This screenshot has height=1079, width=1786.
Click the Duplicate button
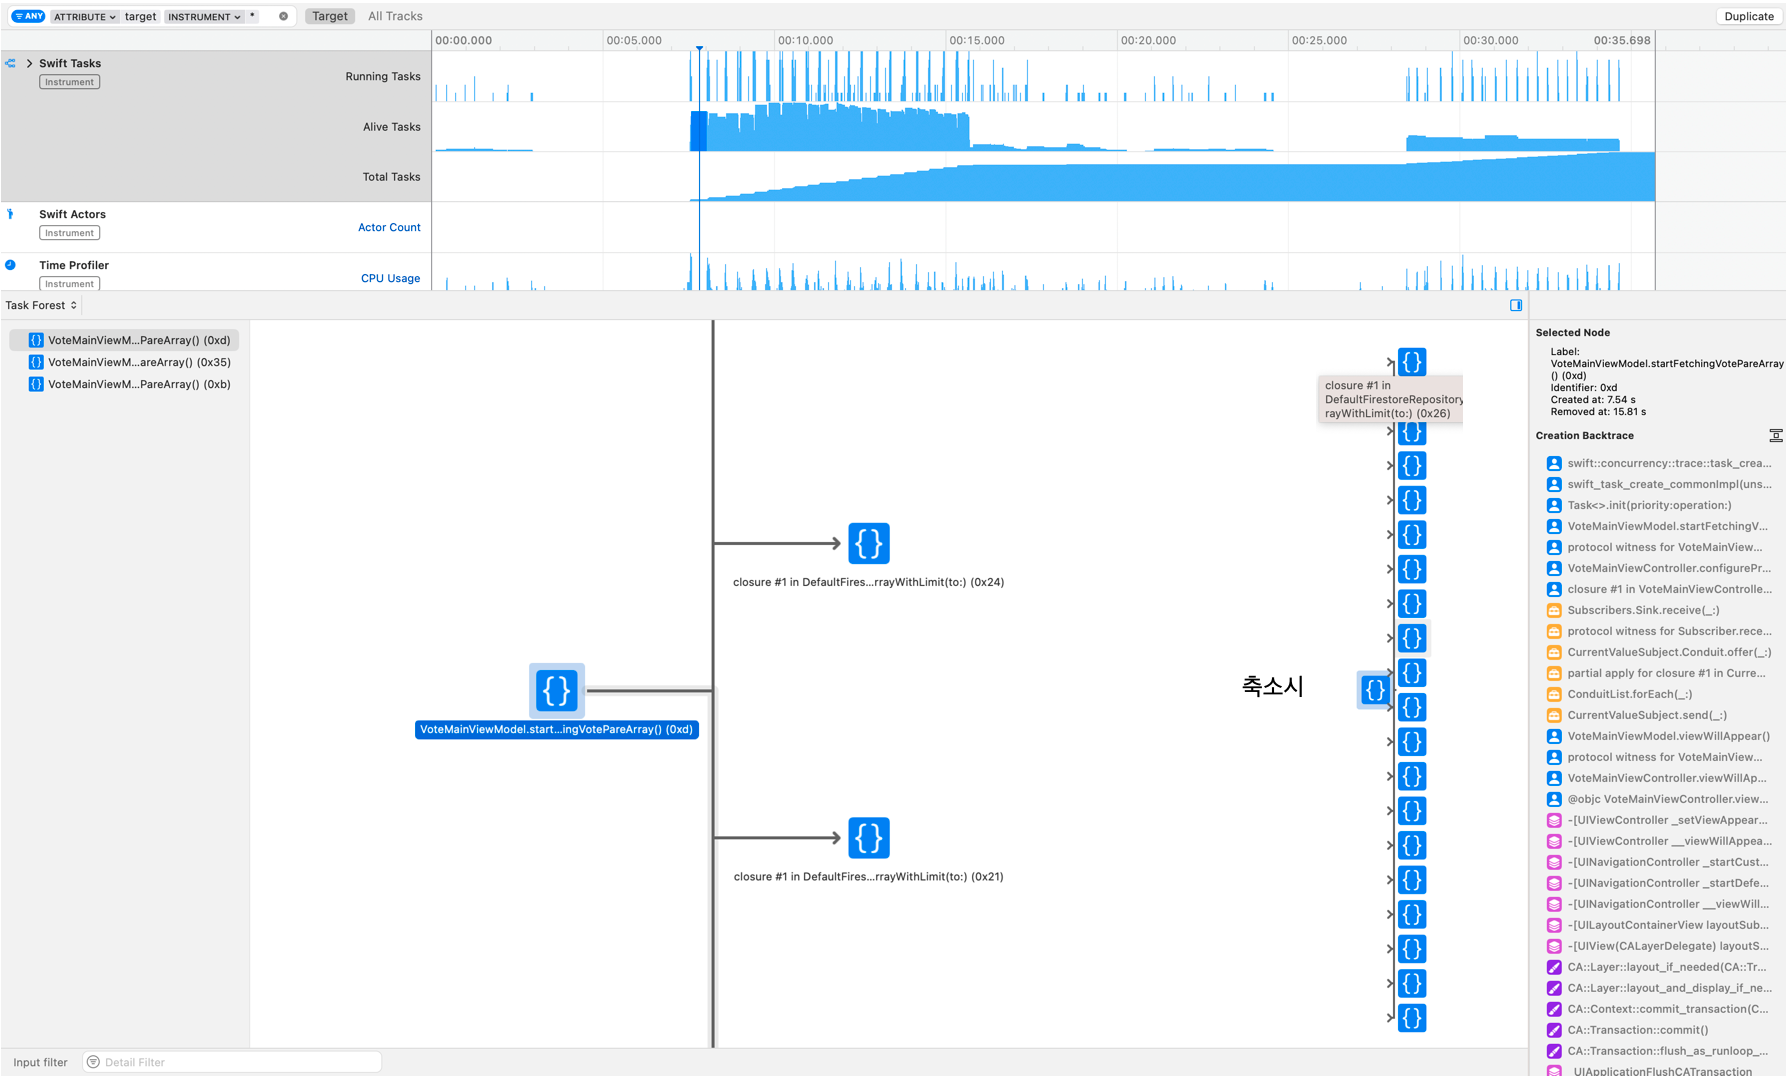(1749, 16)
